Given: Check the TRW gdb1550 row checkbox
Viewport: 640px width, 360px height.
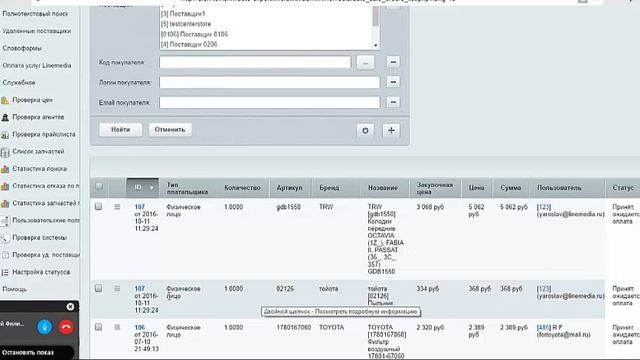Looking at the screenshot, I should 98,207.
